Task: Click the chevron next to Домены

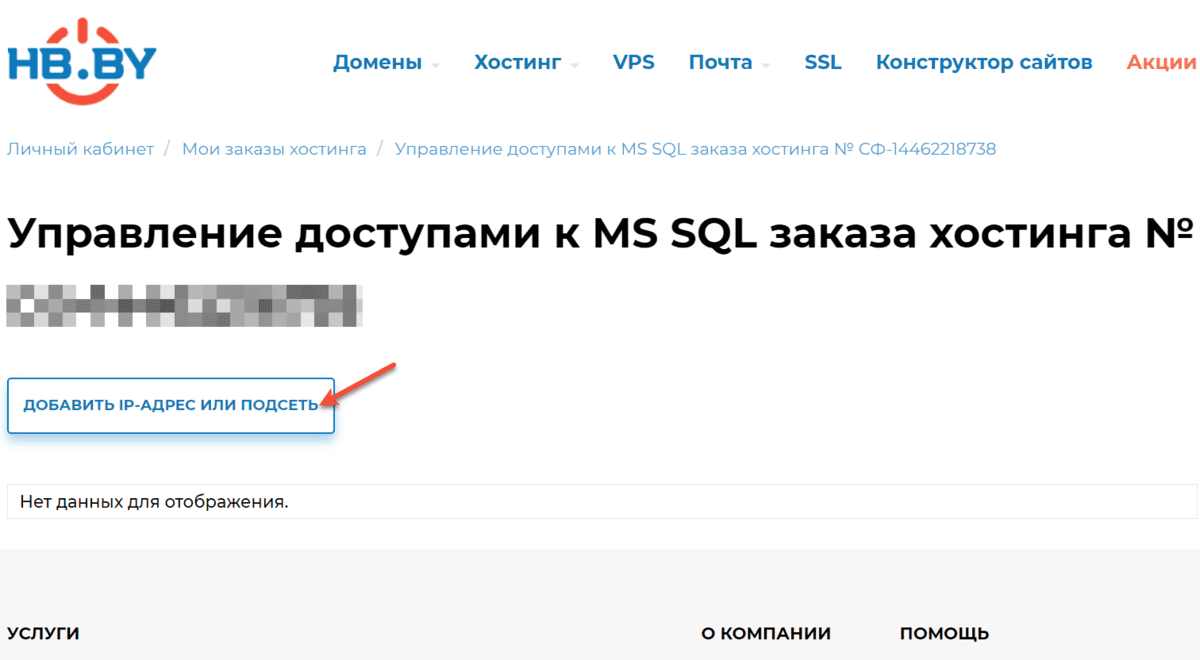Action: [x=437, y=66]
